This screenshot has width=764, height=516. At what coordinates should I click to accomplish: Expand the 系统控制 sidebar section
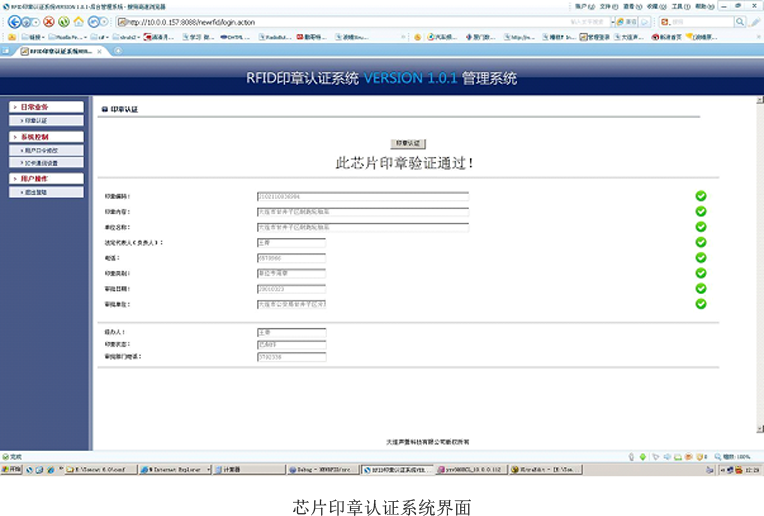46,137
